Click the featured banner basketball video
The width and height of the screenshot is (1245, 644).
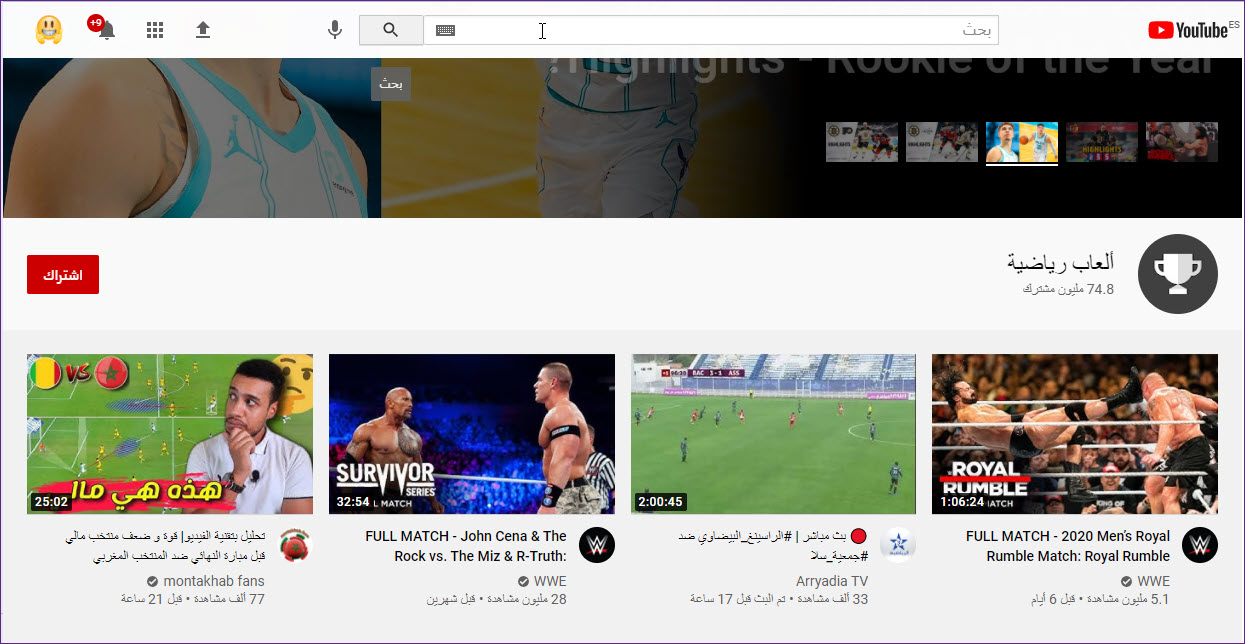(x=400, y=138)
